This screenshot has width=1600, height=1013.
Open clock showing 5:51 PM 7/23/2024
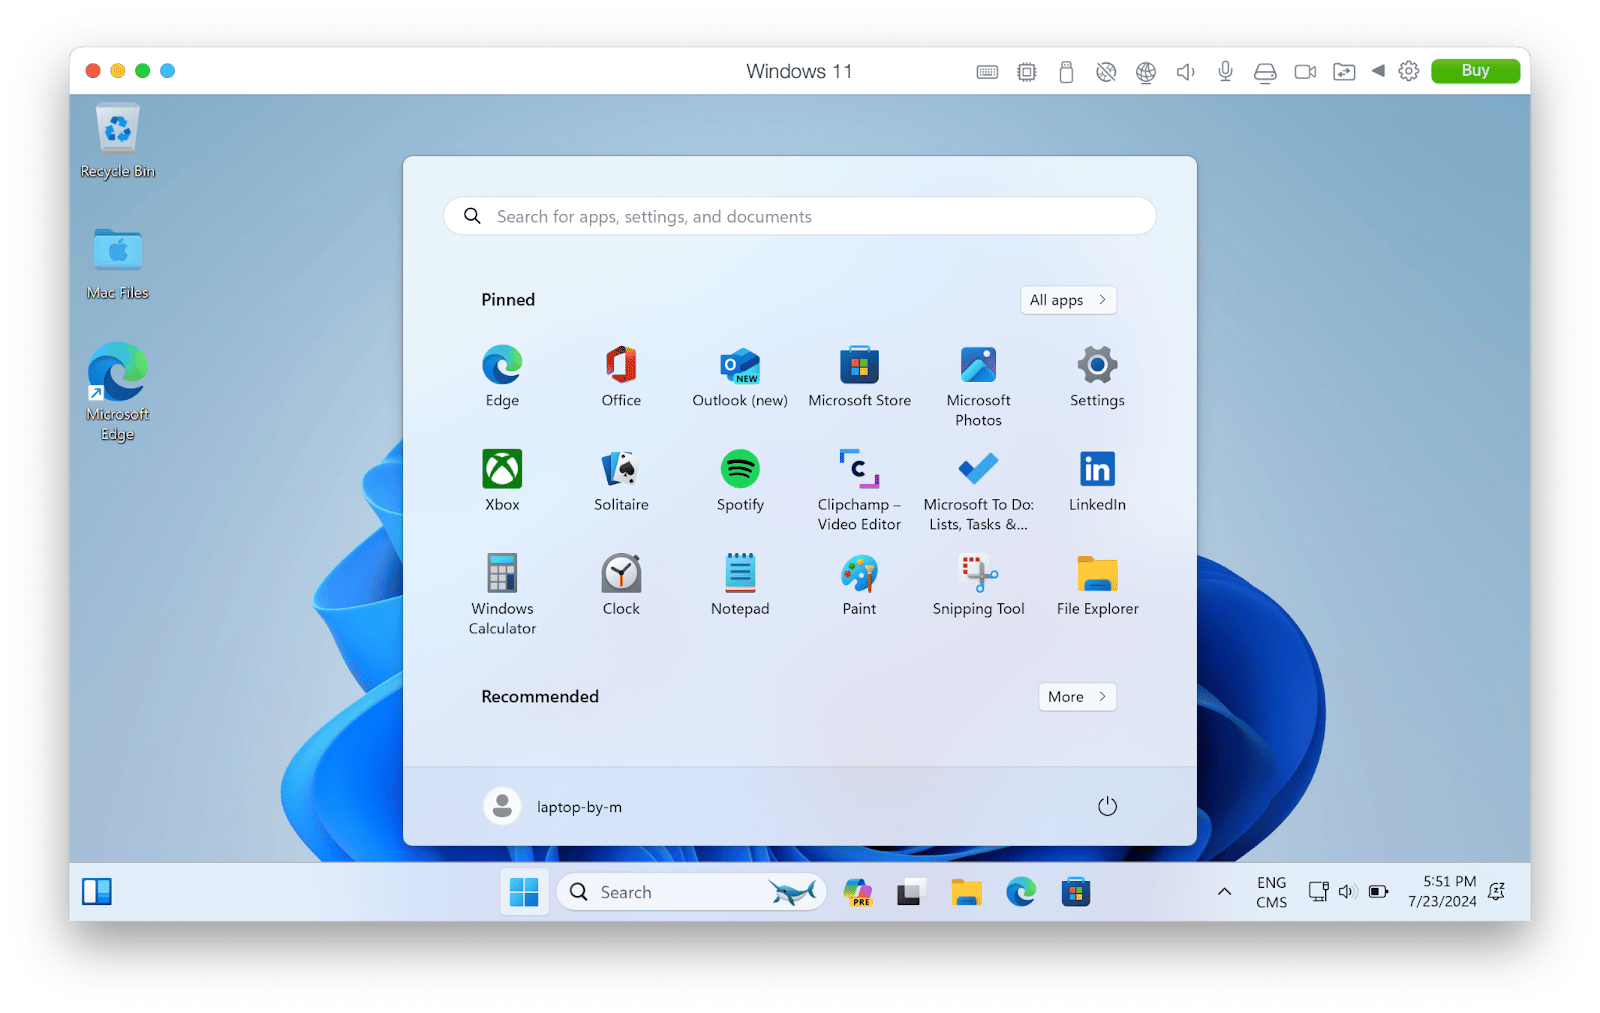[x=1442, y=891]
